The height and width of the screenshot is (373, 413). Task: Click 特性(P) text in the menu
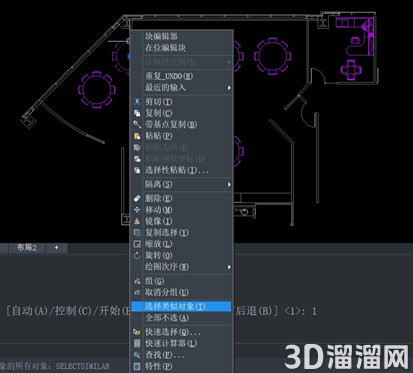click(159, 366)
